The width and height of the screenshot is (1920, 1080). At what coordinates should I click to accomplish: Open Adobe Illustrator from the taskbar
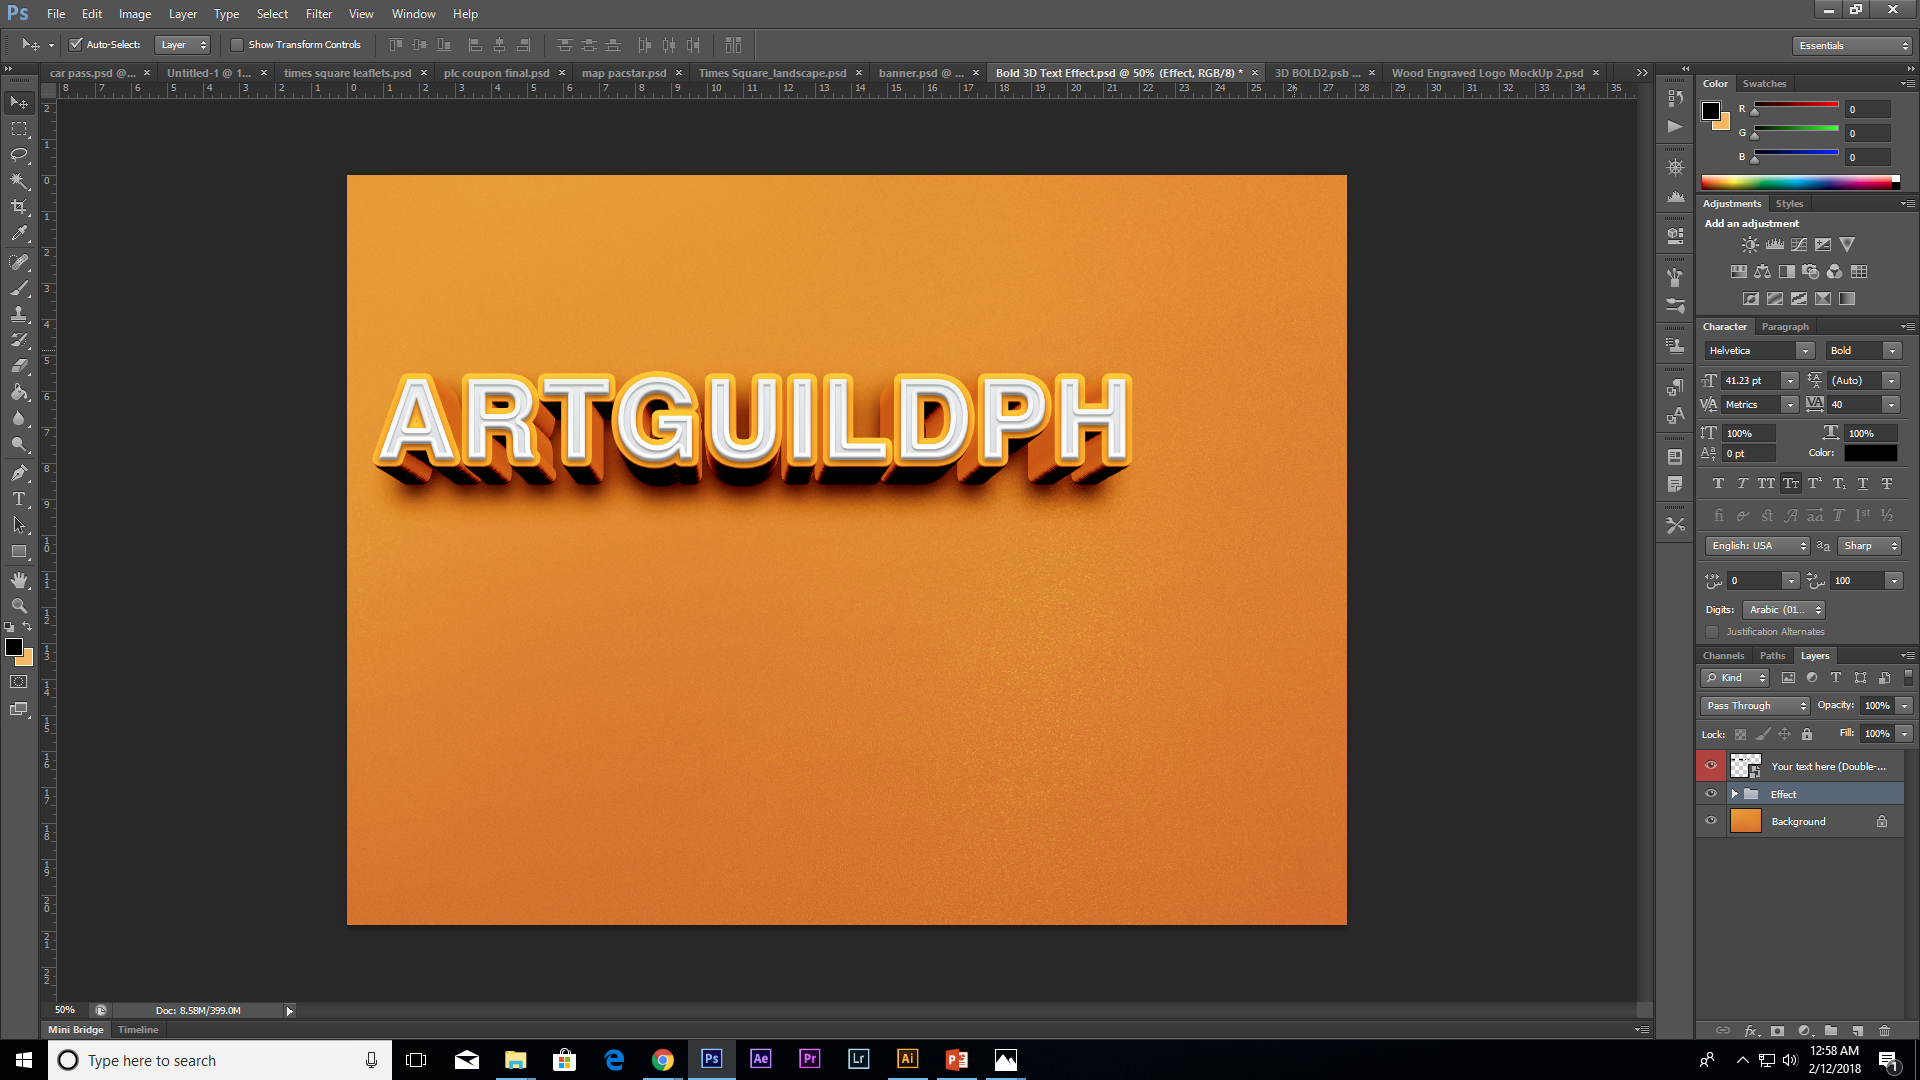click(x=907, y=1059)
